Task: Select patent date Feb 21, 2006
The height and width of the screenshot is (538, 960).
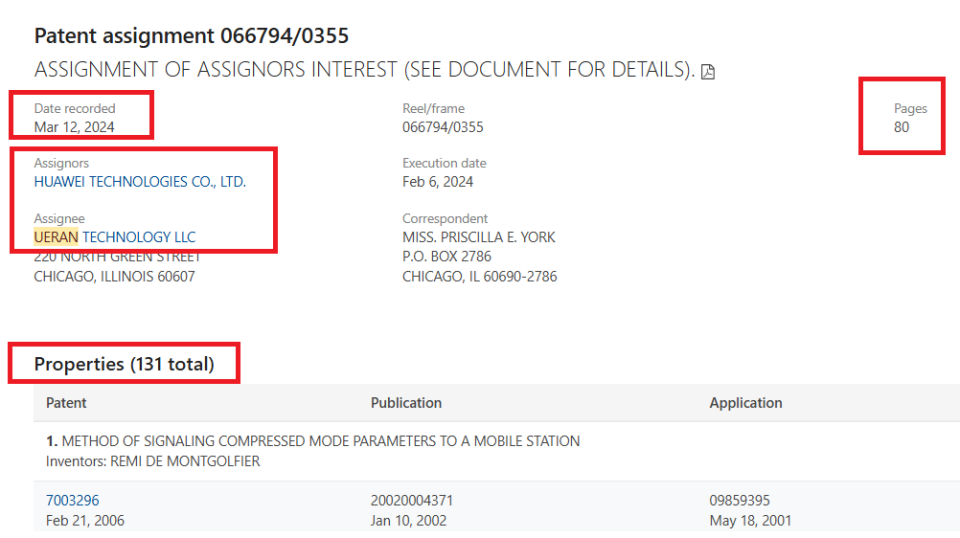Action: [x=85, y=521]
